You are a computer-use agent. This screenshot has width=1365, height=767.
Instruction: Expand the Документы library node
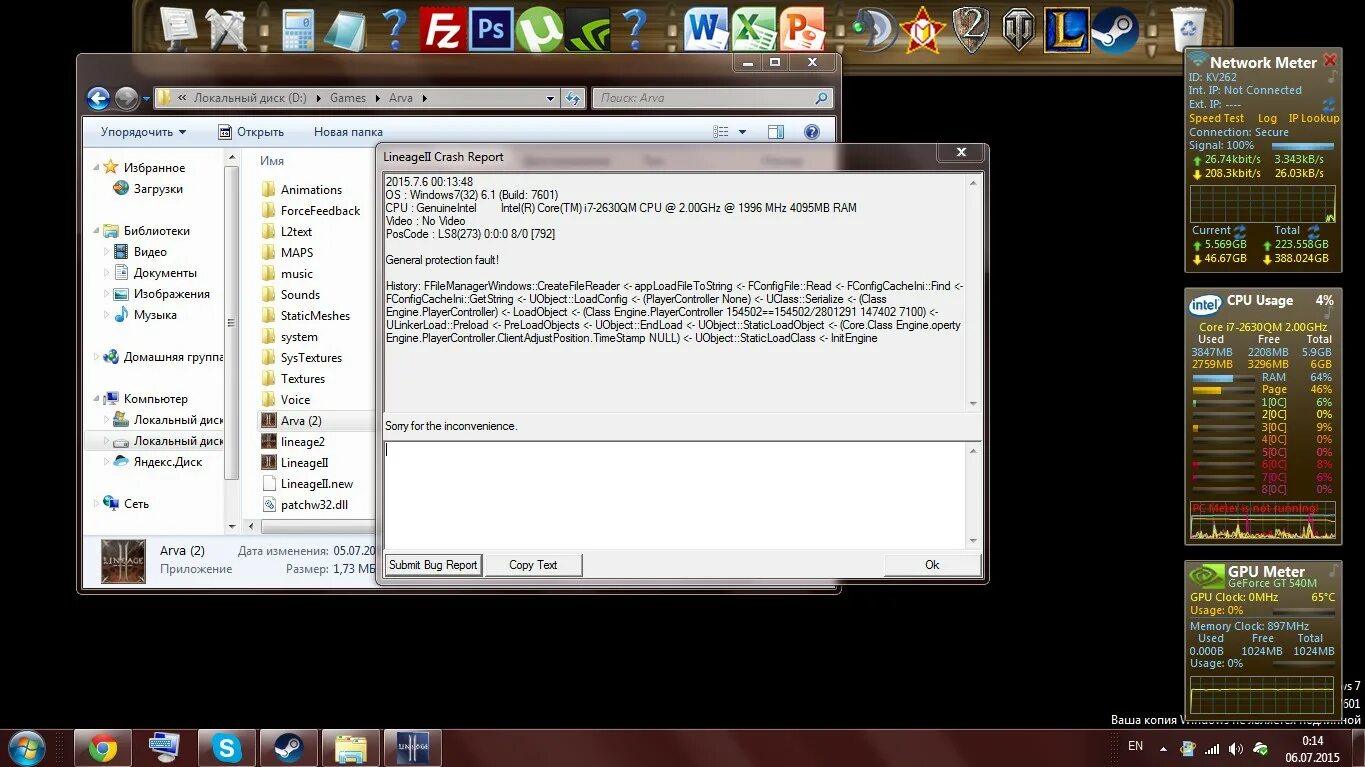click(107, 273)
